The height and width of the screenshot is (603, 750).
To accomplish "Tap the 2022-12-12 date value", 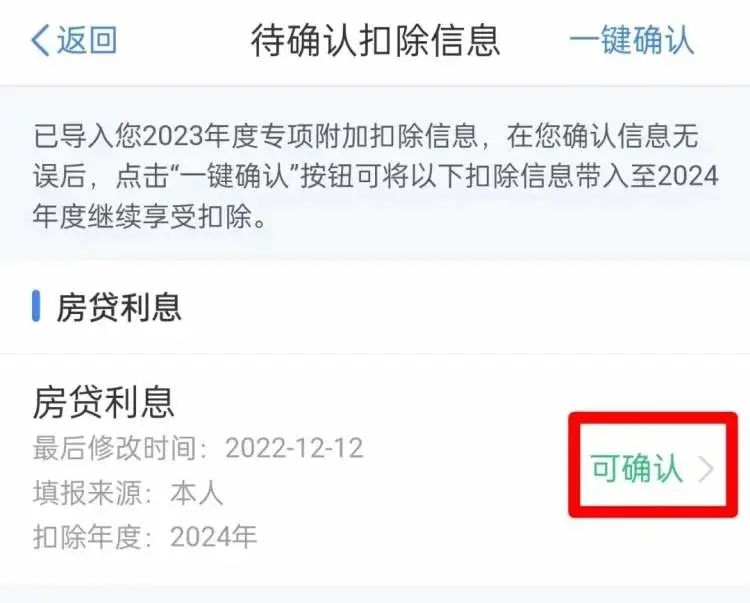I will click(x=294, y=449).
